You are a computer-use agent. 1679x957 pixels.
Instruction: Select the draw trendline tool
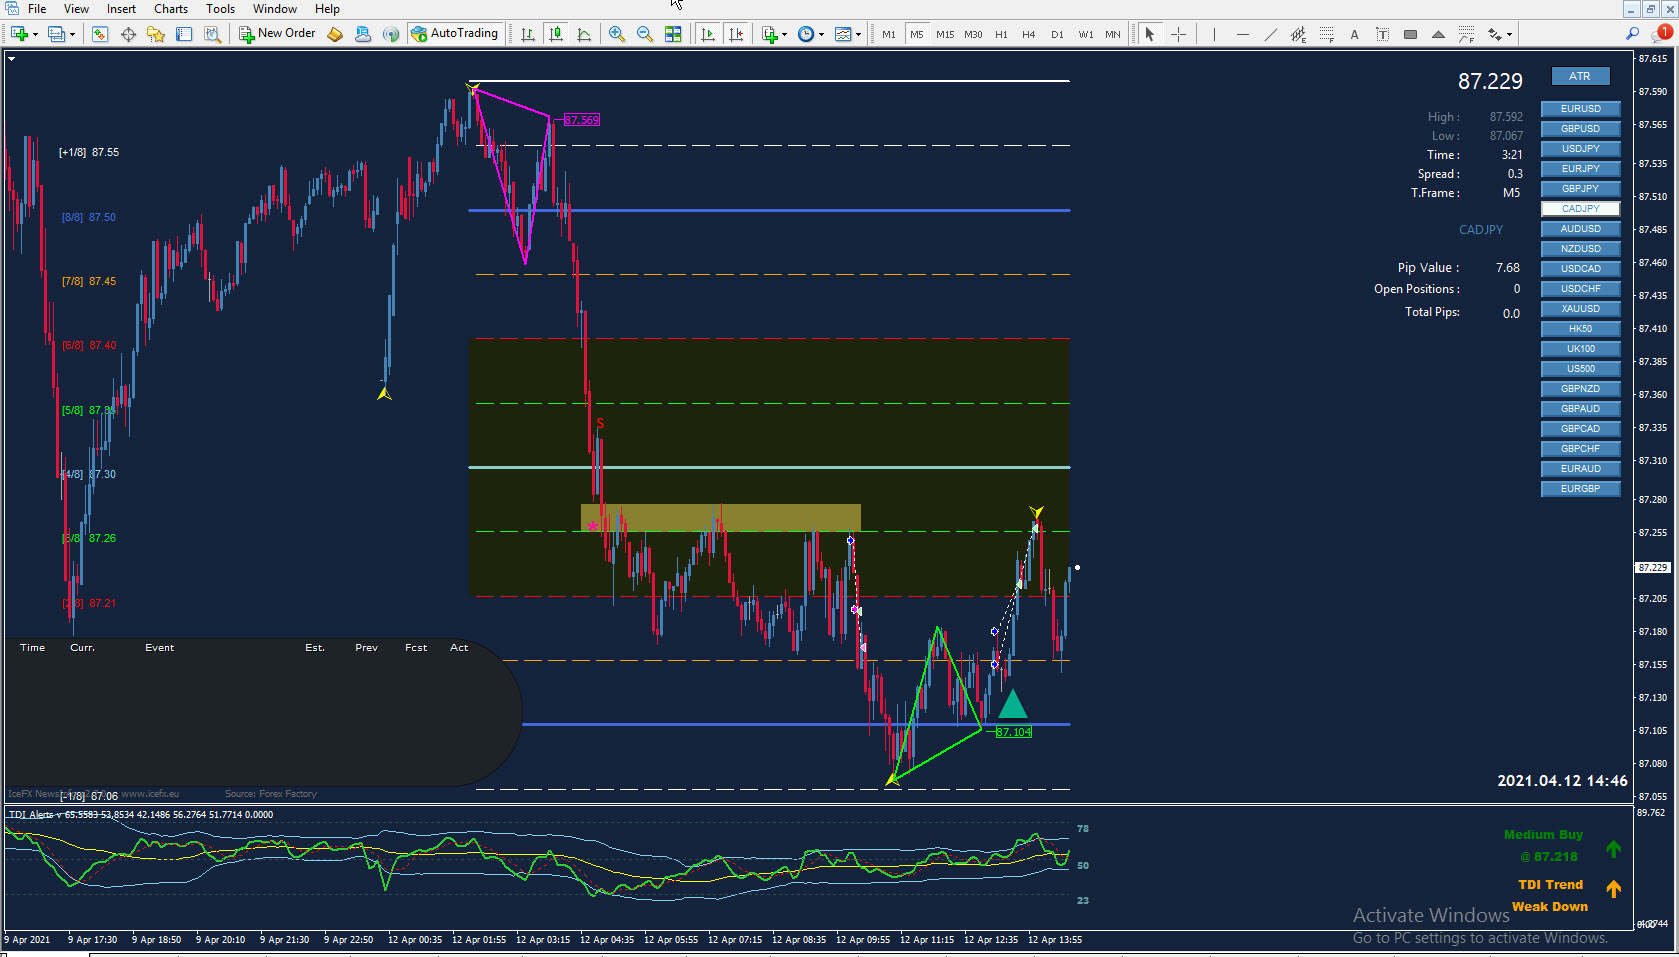click(1270, 34)
